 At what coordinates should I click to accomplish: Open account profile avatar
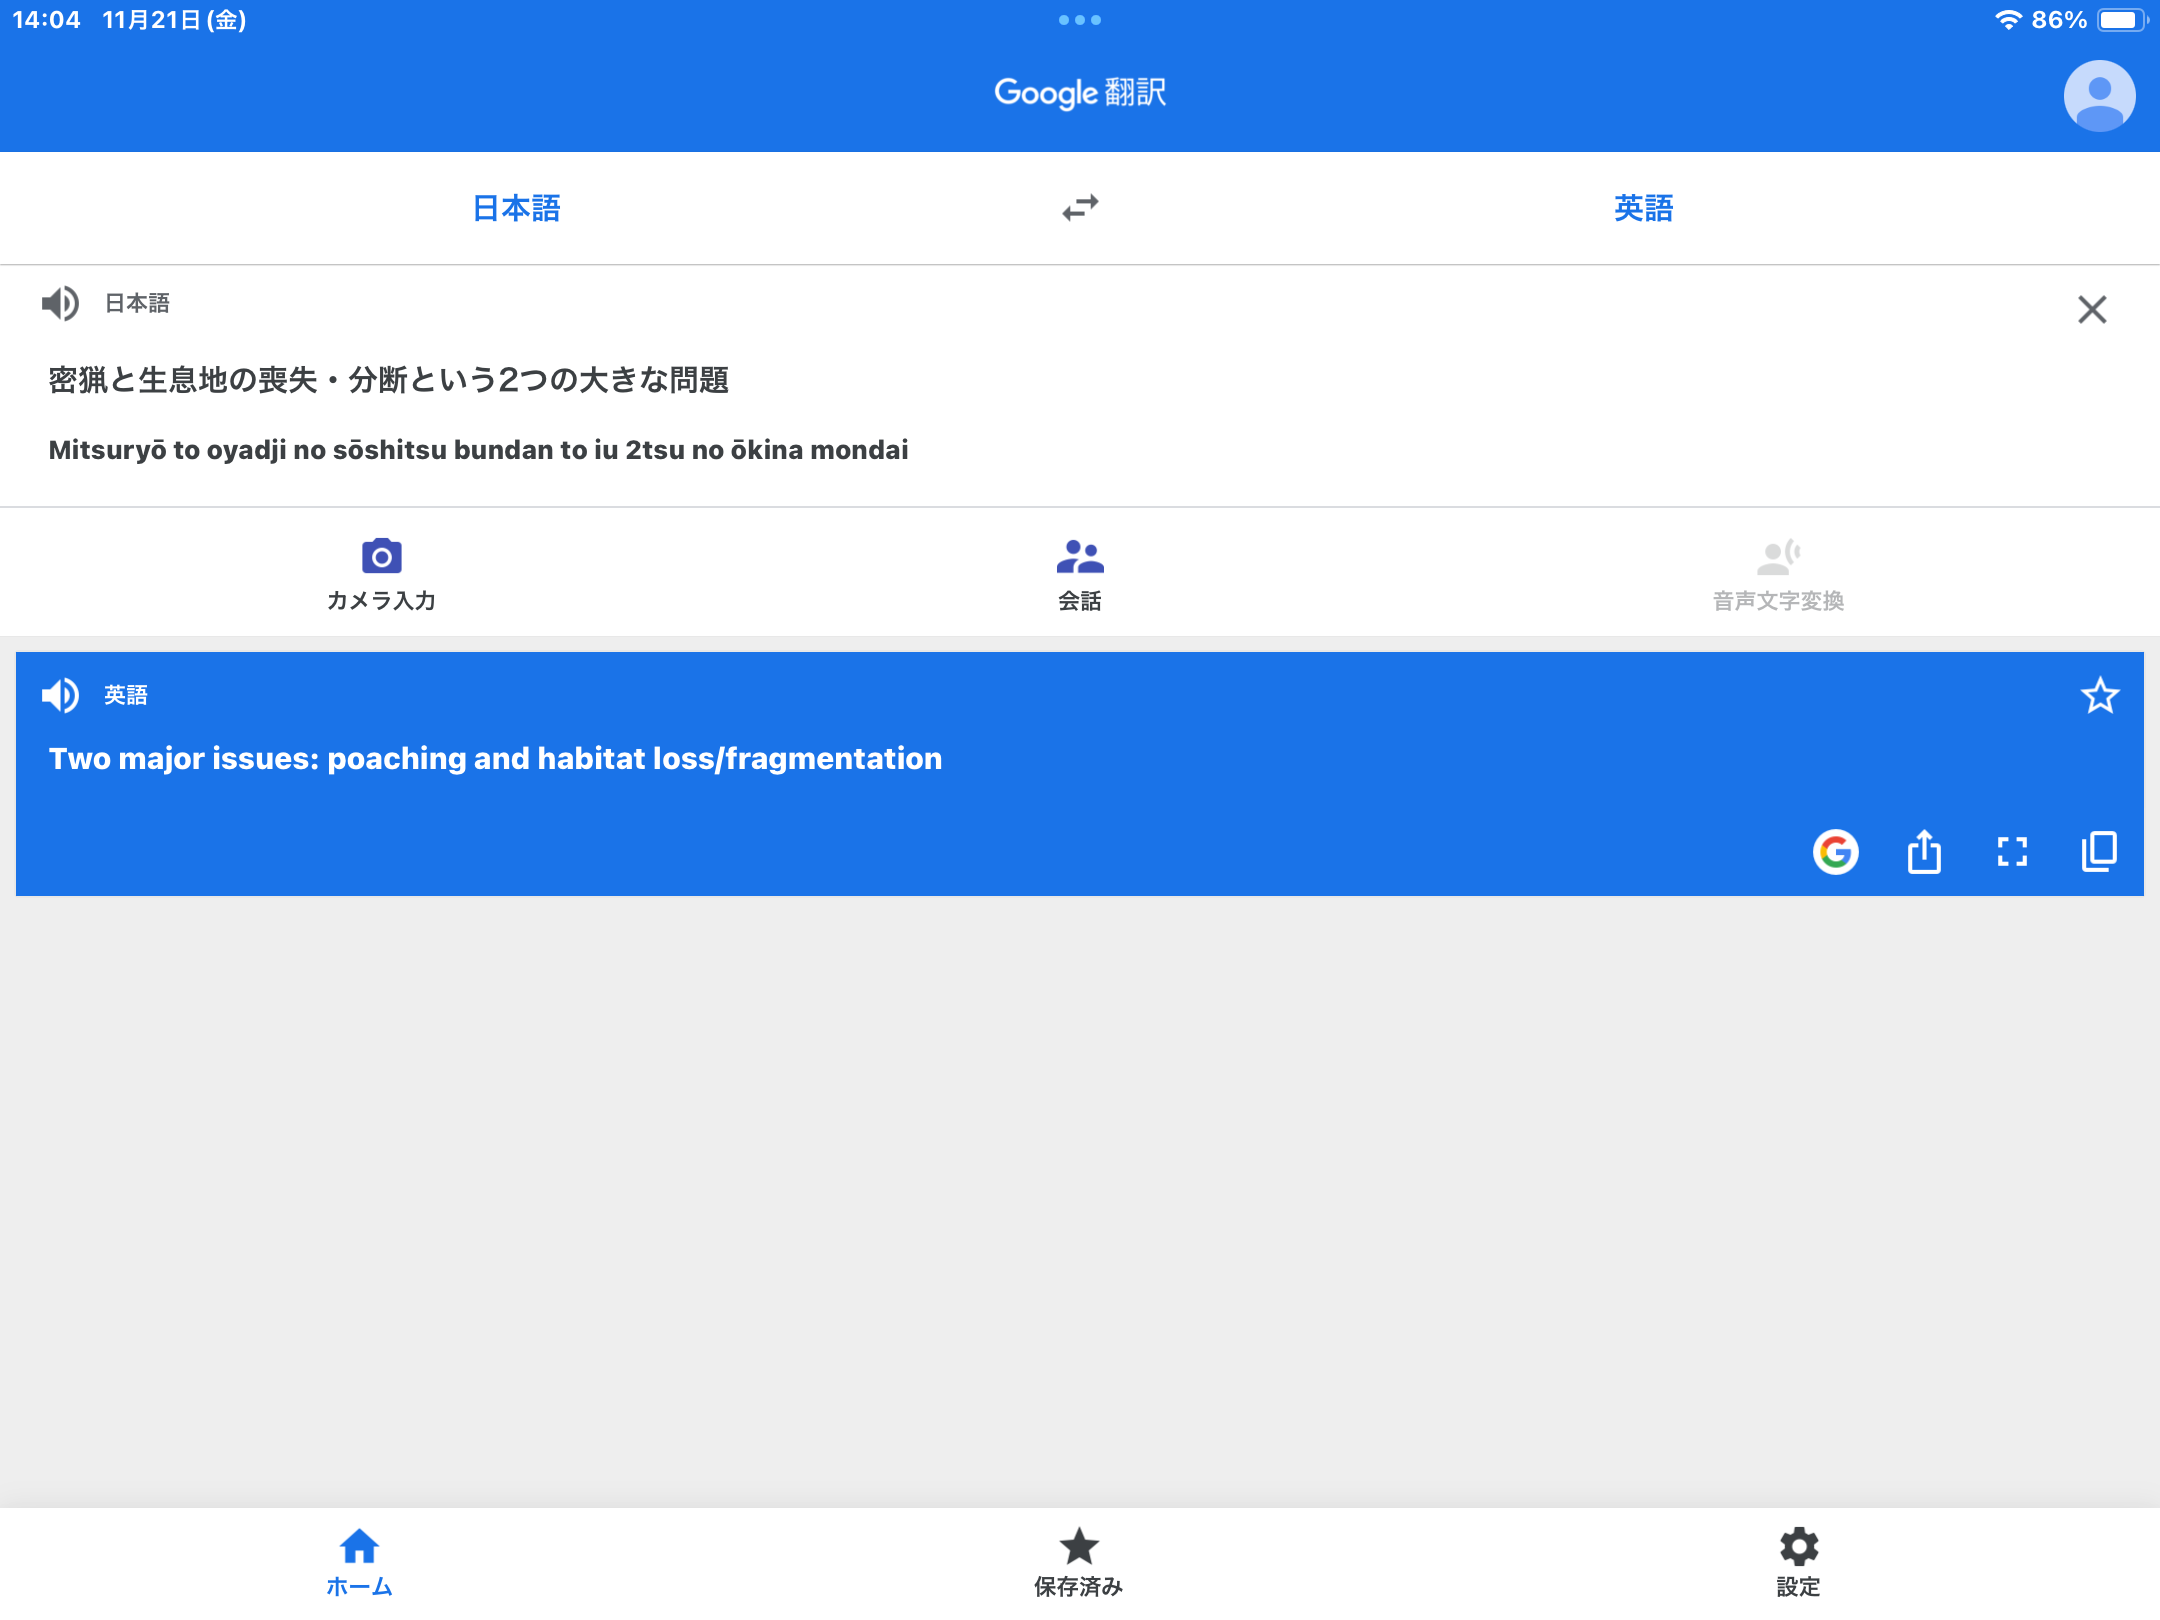point(2099,95)
